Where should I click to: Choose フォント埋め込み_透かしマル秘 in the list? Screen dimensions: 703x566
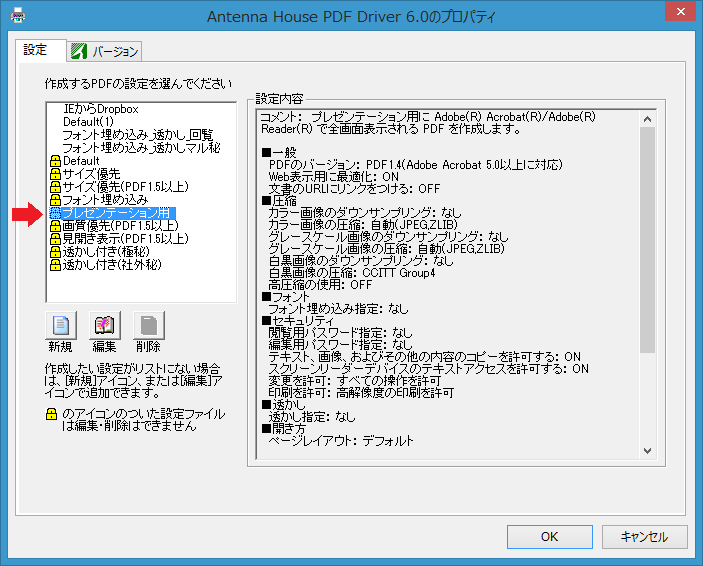[x=141, y=148]
